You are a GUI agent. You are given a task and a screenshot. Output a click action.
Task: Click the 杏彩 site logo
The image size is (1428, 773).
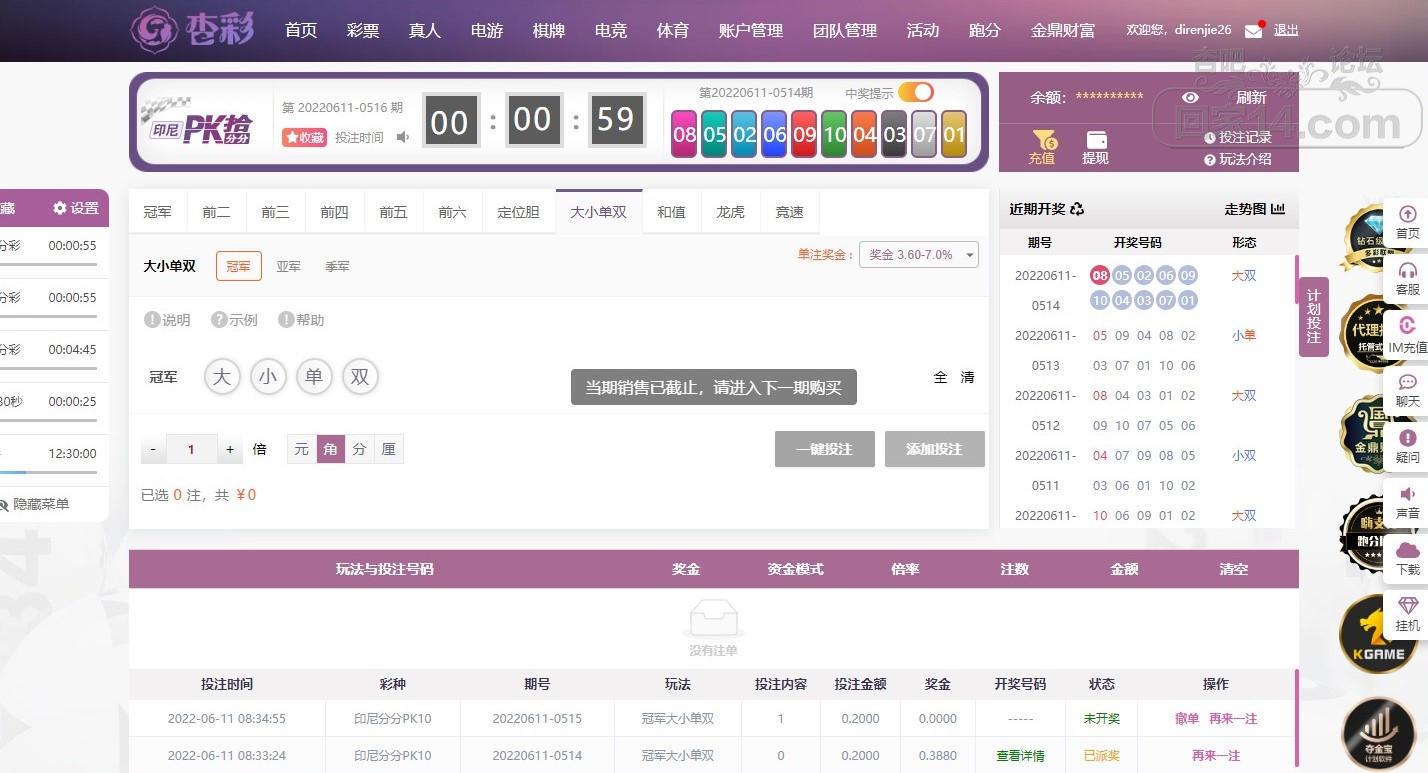[192, 31]
